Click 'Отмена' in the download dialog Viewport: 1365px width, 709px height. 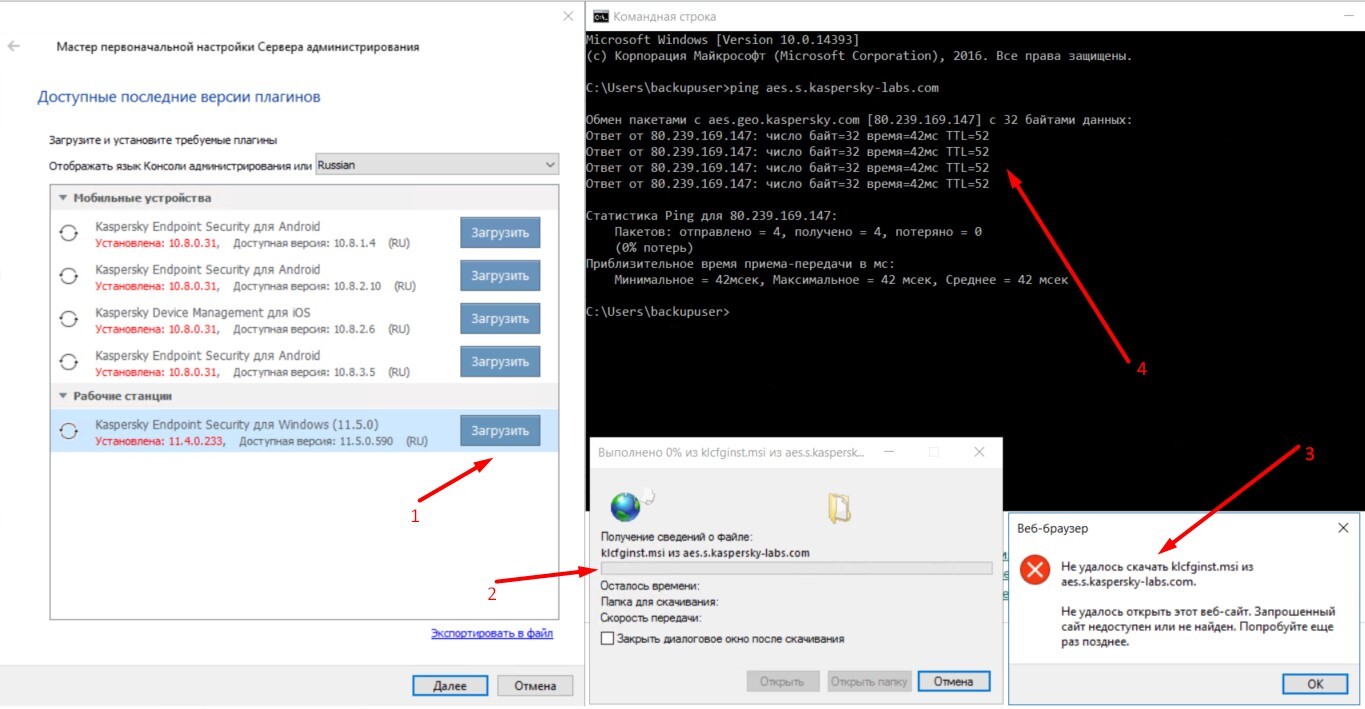954,682
